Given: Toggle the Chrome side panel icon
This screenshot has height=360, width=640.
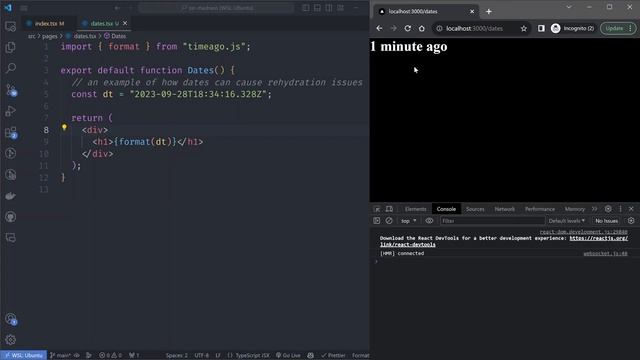Looking at the screenshot, I should [x=541, y=28].
